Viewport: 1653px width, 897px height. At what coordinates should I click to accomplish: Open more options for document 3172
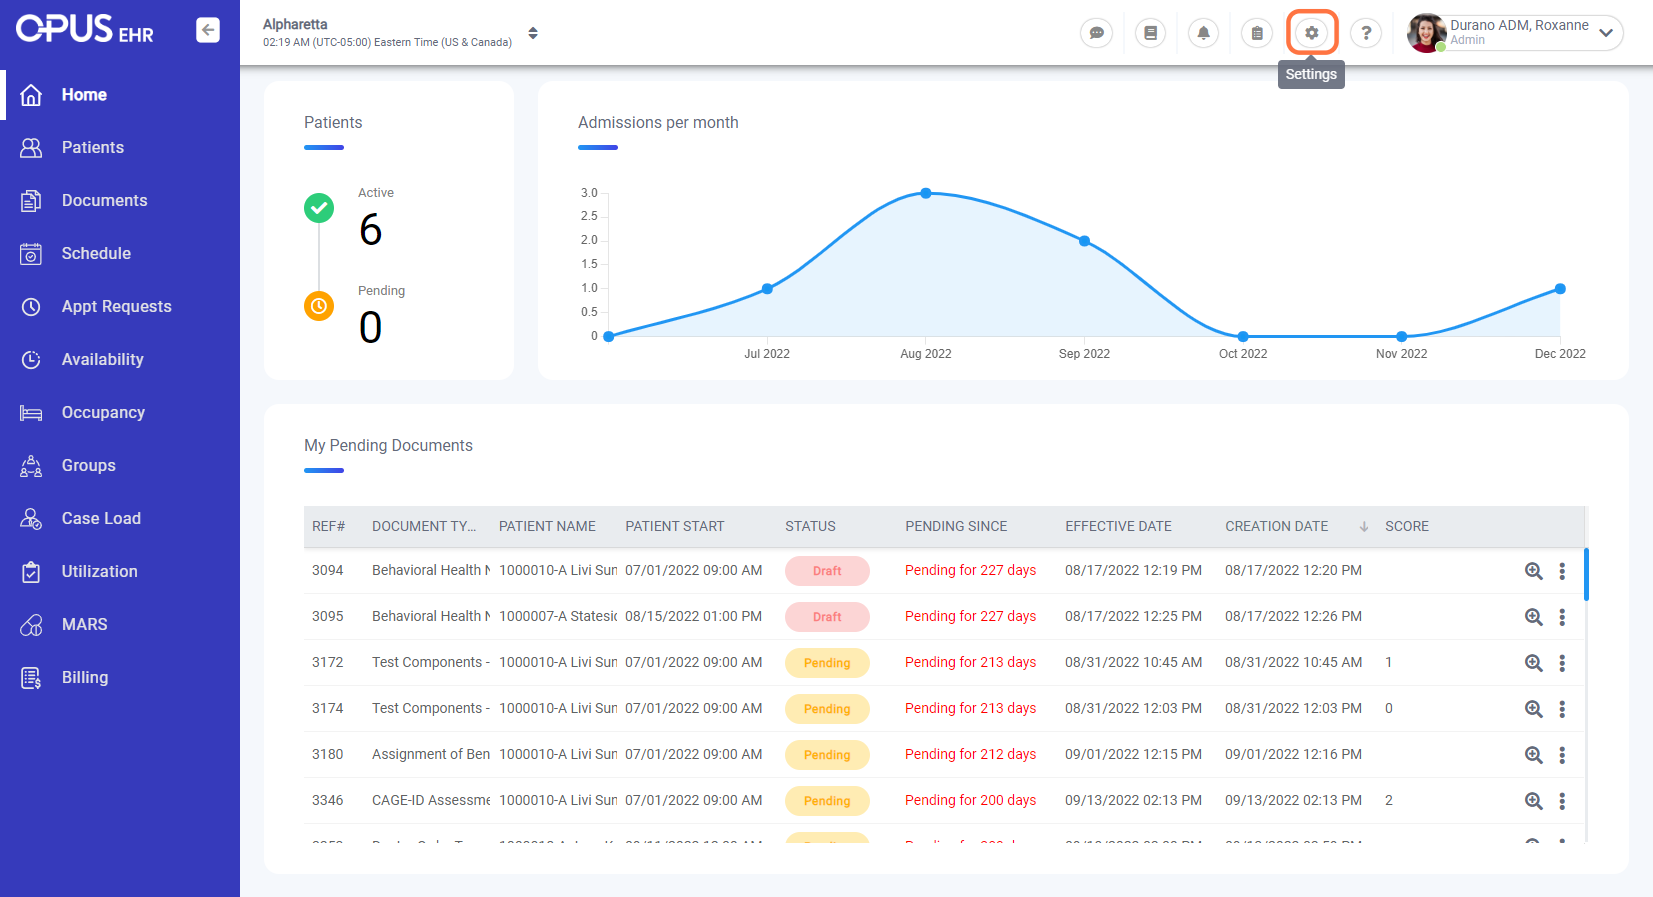click(1562, 663)
